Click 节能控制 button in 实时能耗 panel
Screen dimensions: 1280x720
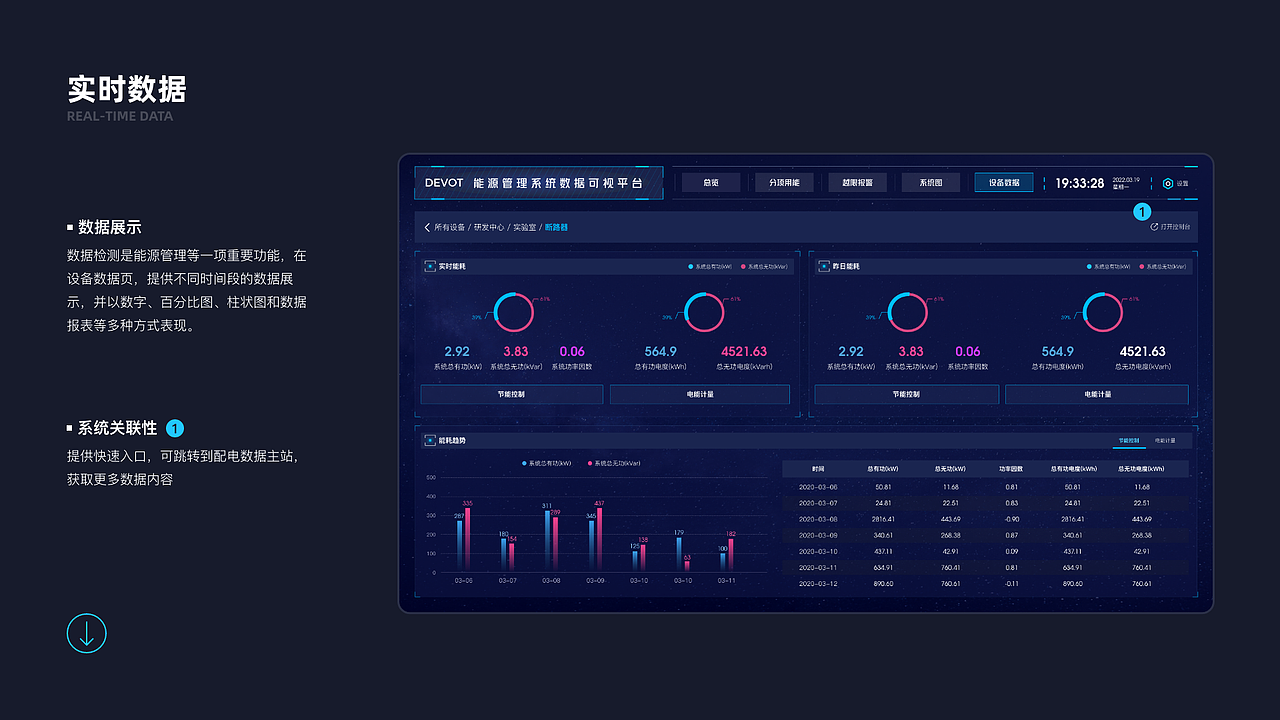[x=512, y=395]
